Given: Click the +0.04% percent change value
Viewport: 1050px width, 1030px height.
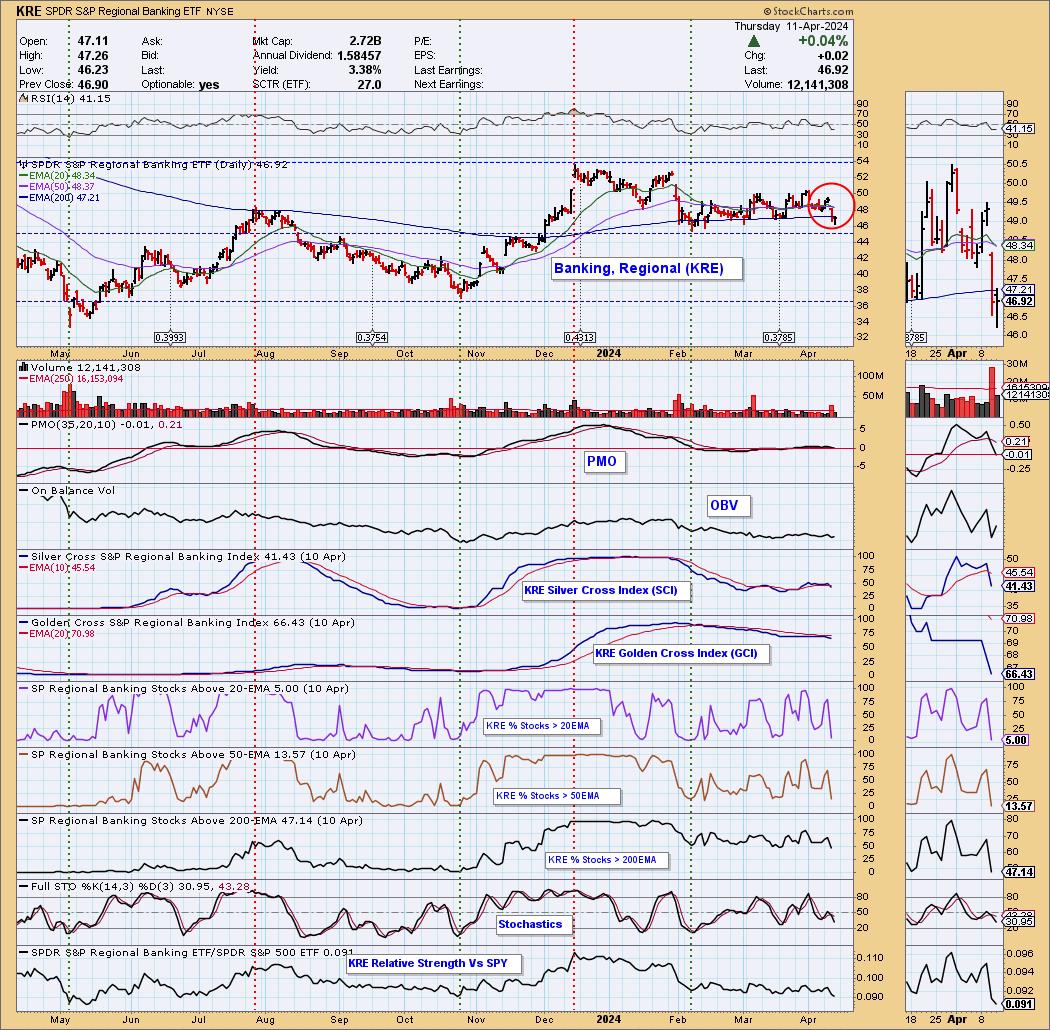Looking at the screenshot, I should pos(823,42).
